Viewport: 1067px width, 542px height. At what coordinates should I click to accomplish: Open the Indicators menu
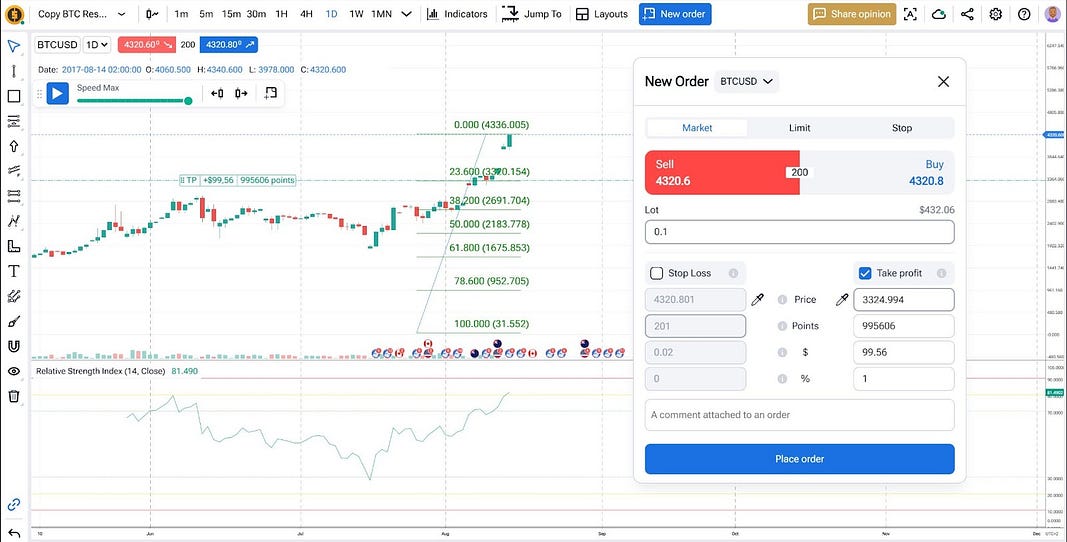(457, 14)
